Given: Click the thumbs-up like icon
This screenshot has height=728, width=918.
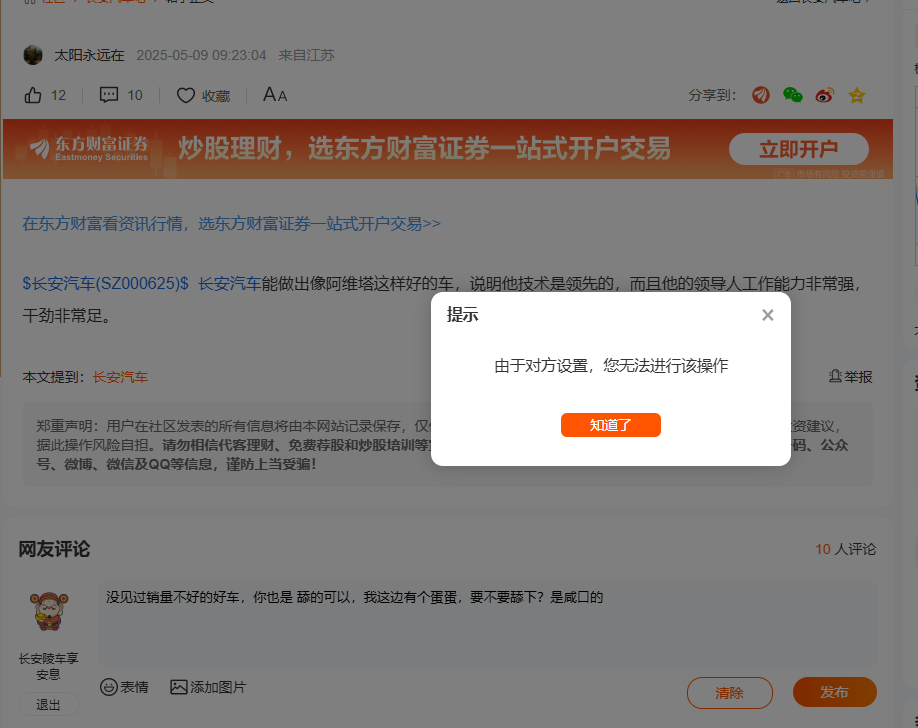Looking at the screenshot, I should pyautogui.click(x=33, y=95).
